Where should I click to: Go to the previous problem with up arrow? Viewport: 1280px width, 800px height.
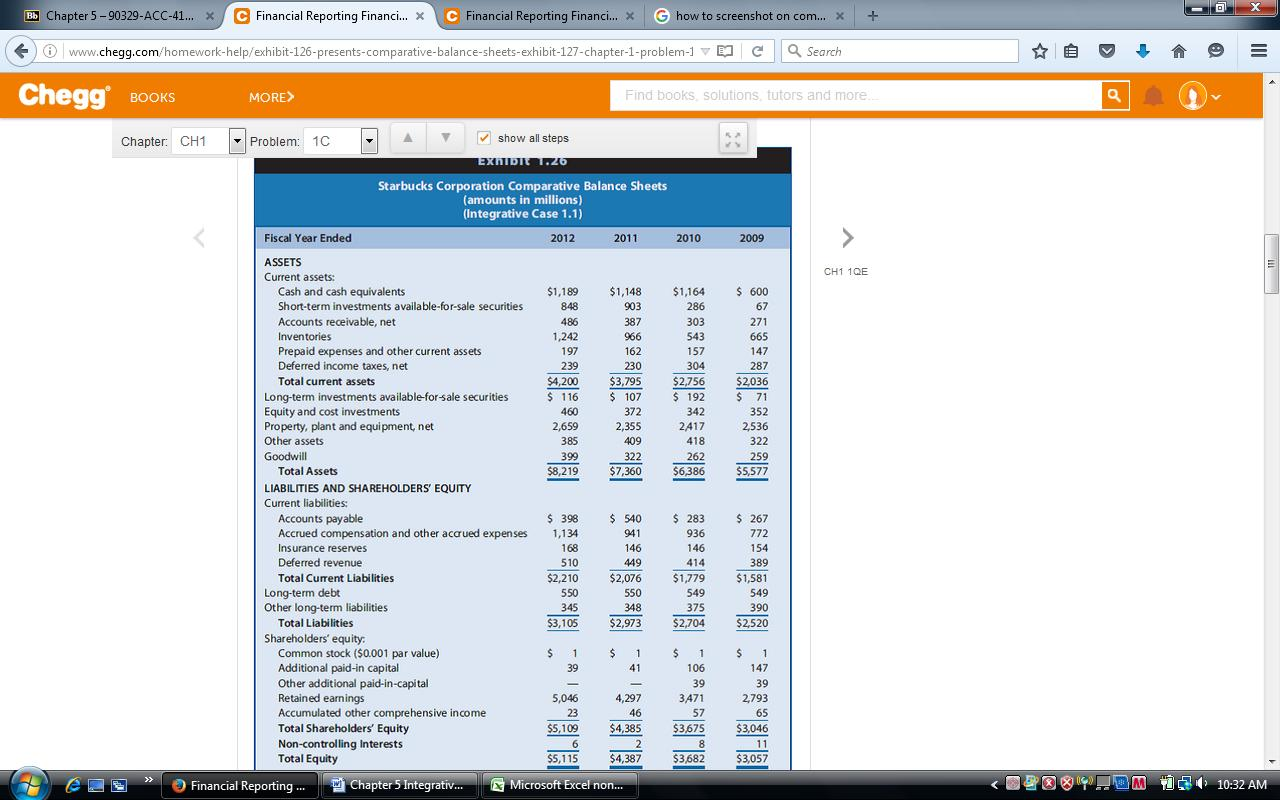(x=407, y=138)
